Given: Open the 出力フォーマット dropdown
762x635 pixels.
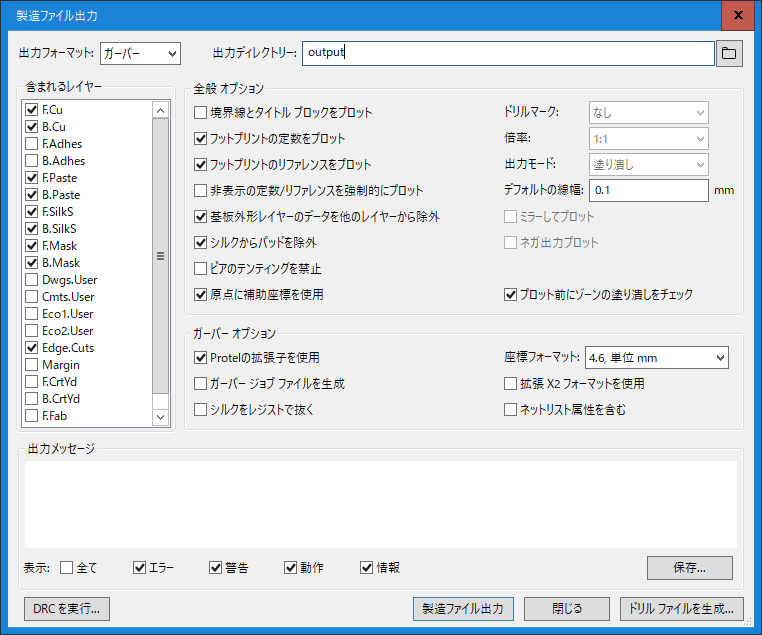Looking at the screenshot, I should (140, 53).
